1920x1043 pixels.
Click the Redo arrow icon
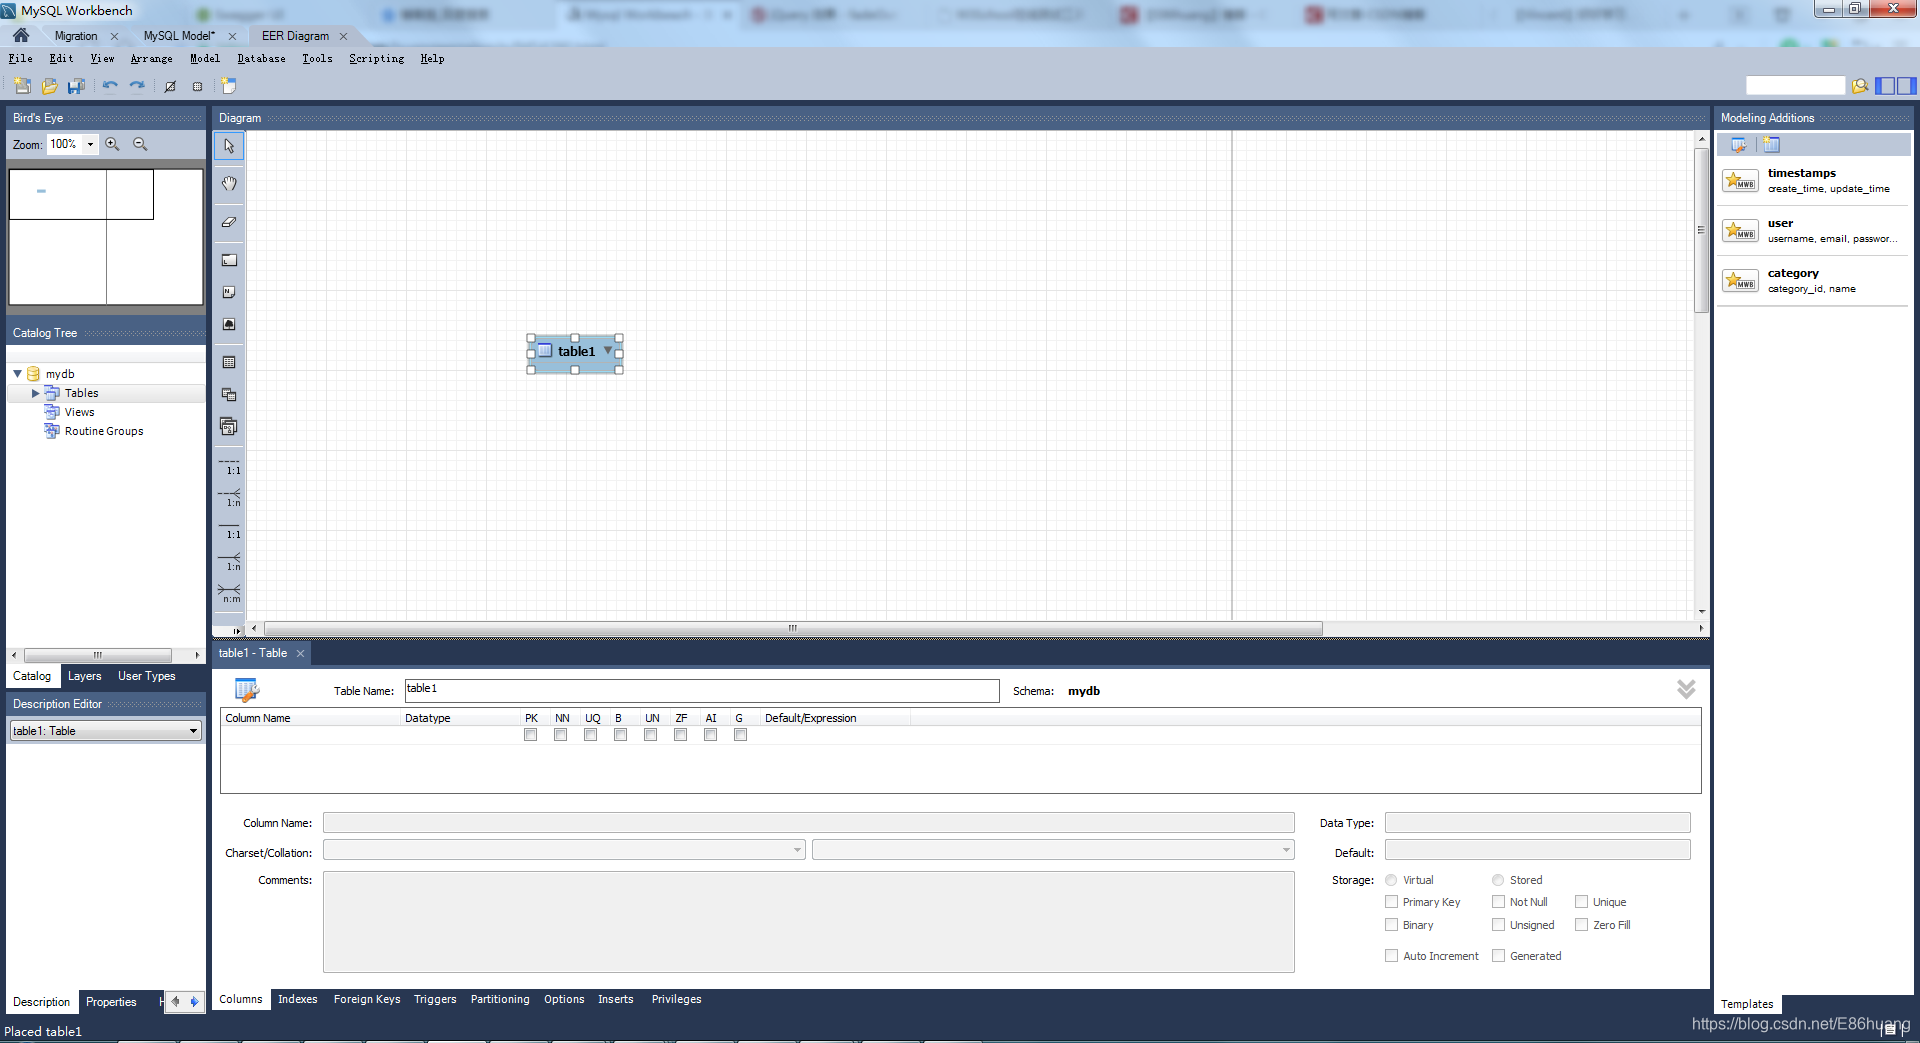(137, 86)
